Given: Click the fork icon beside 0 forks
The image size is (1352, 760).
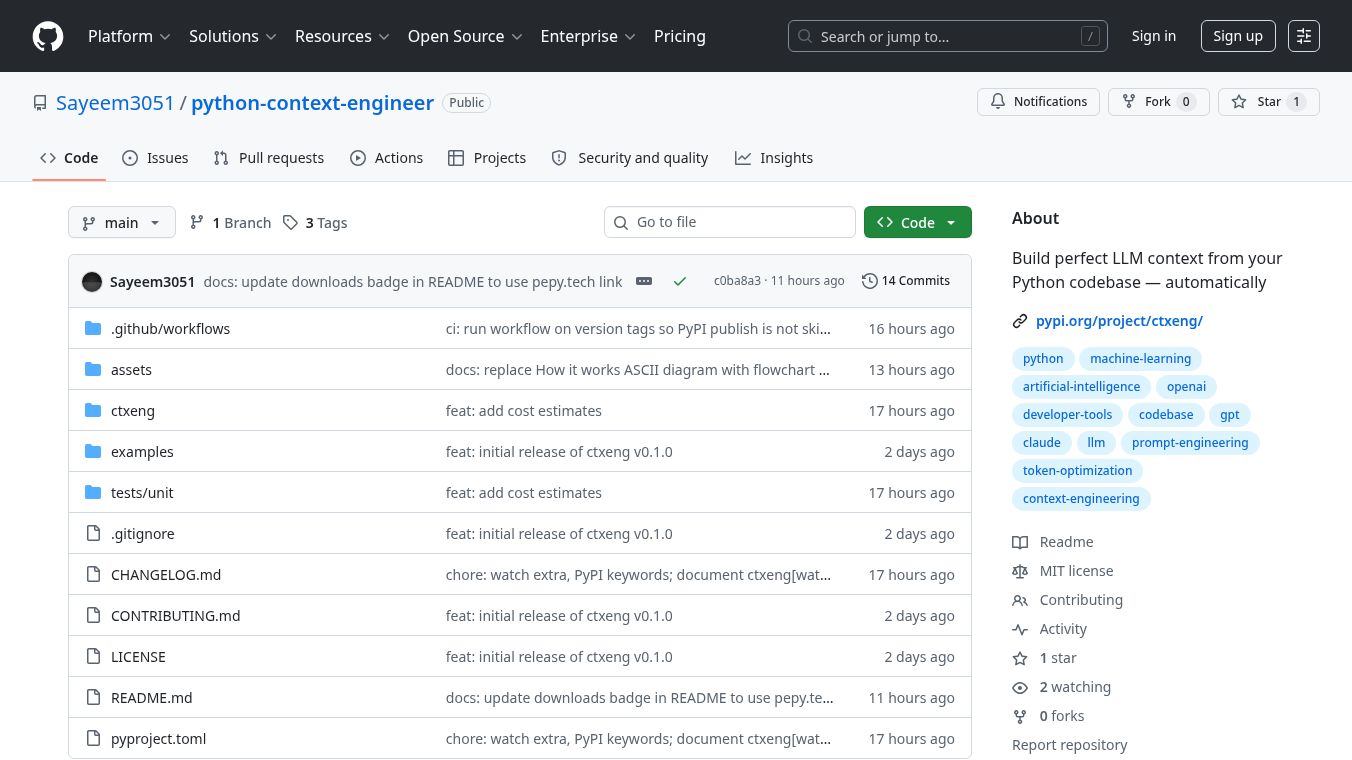Looking at the screenshot, I should click(x=1020, y=716).
